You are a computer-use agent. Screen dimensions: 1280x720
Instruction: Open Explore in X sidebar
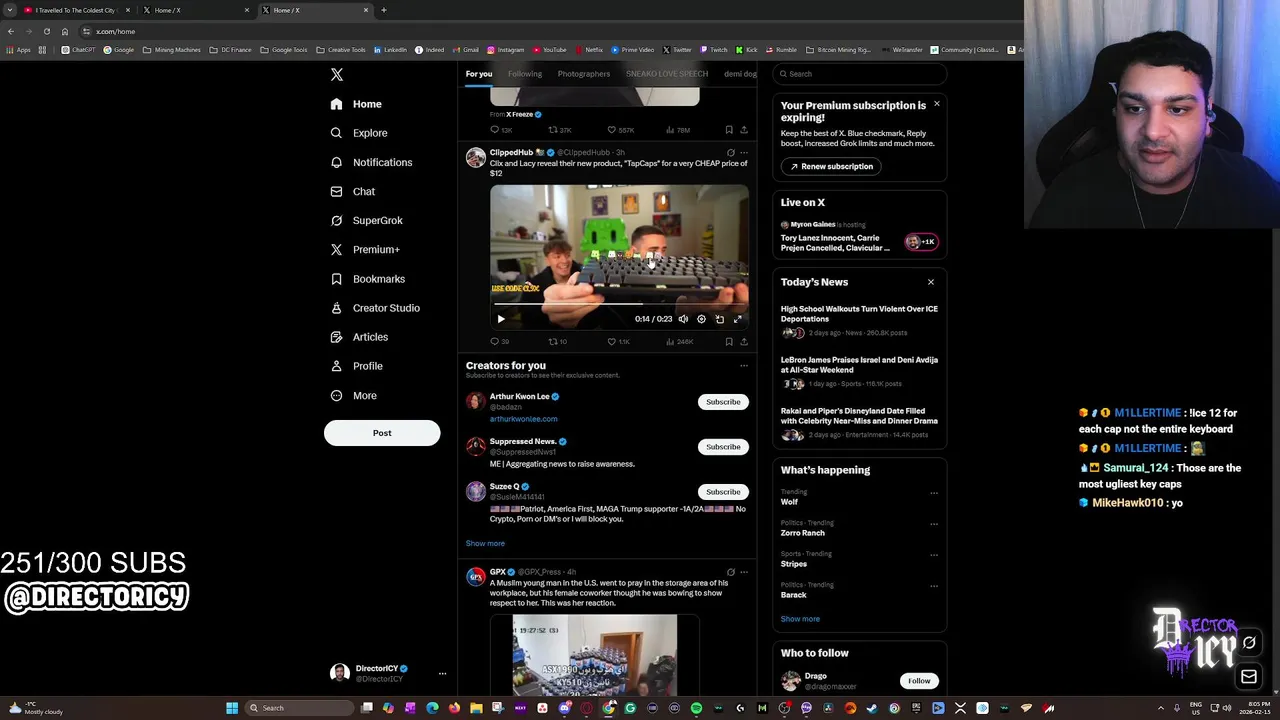click(x=358, y=133)
